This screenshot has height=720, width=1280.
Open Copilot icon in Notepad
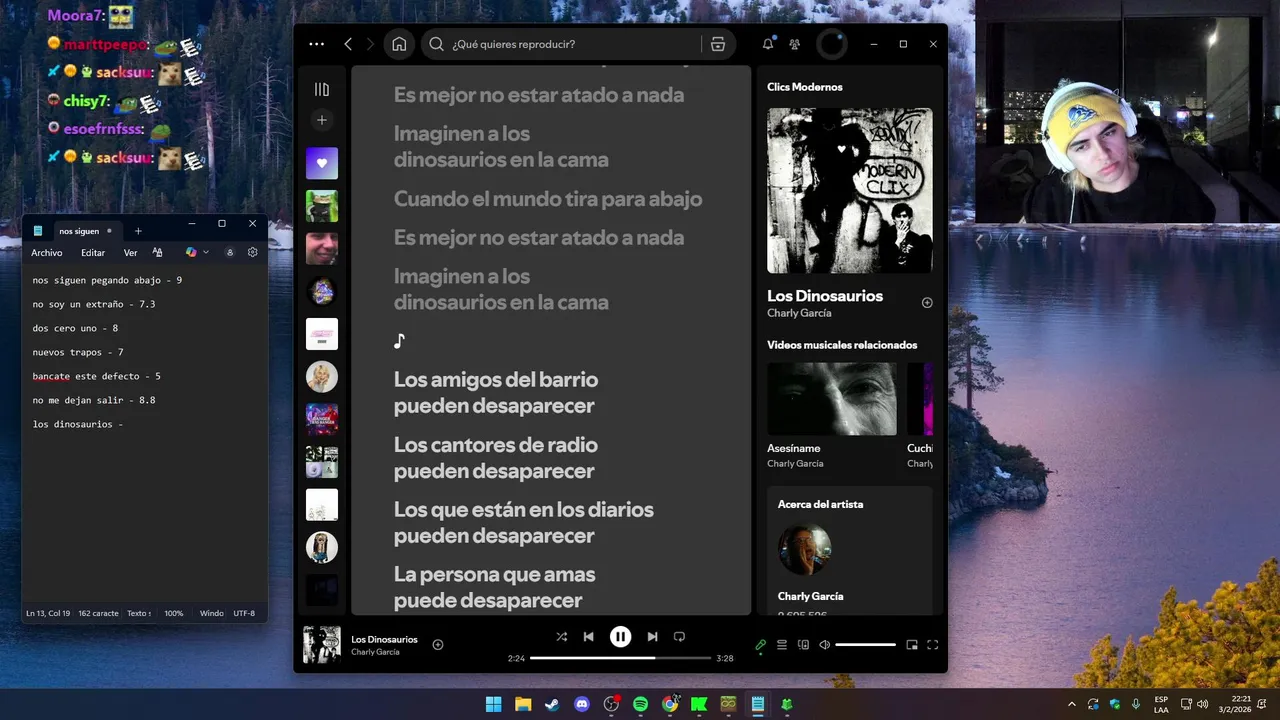coord(191,253)
